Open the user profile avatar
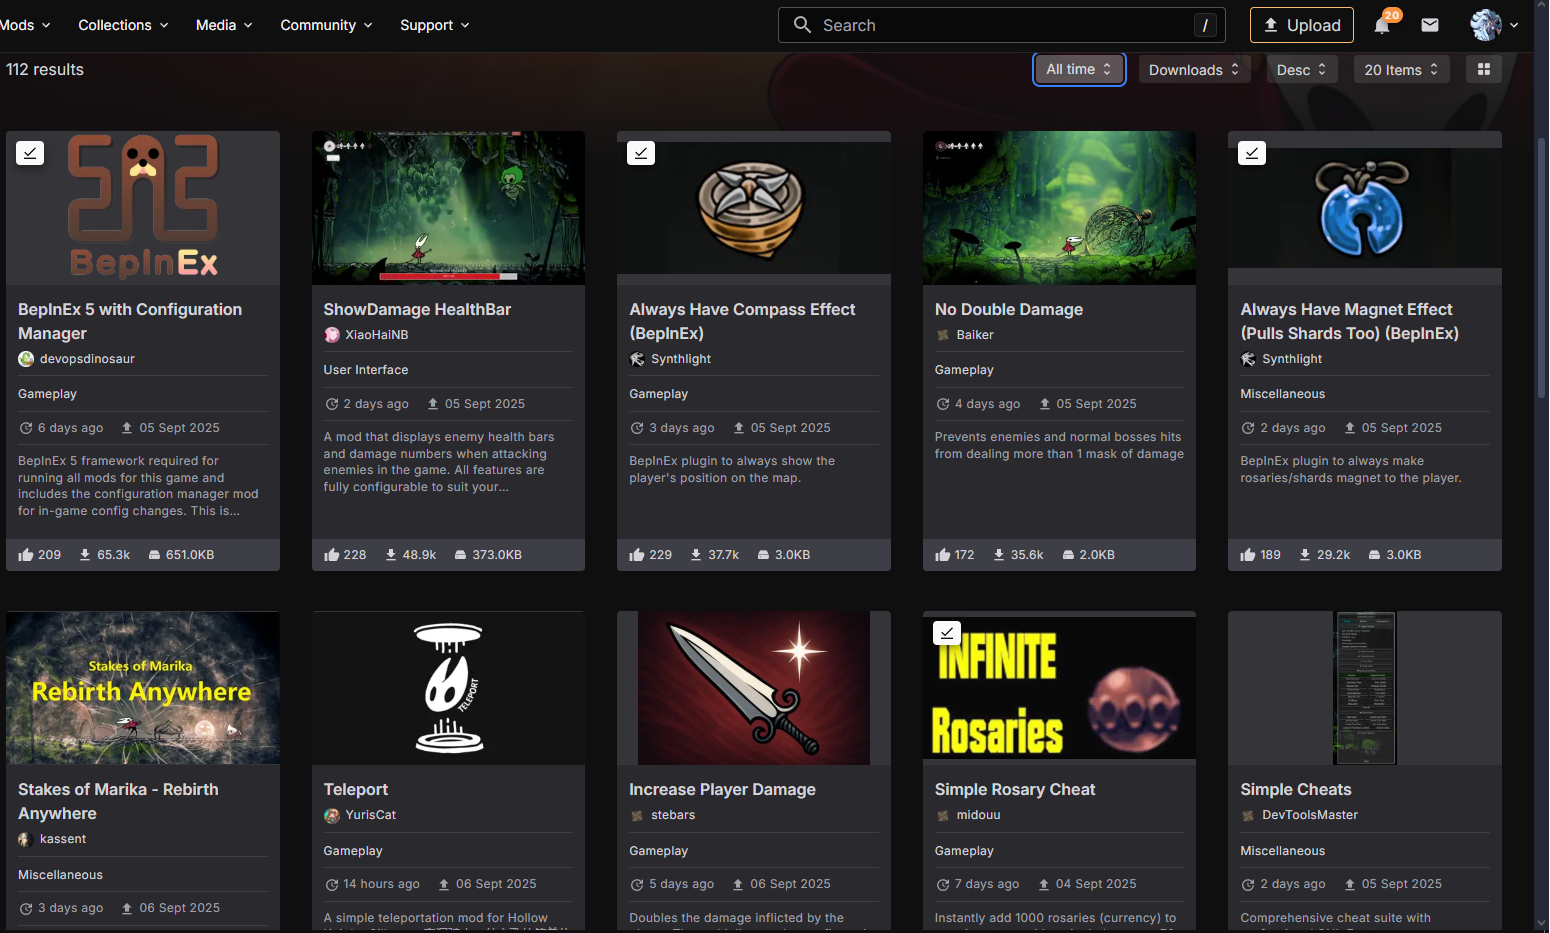1550x933 pixels. pos(1486,25)
